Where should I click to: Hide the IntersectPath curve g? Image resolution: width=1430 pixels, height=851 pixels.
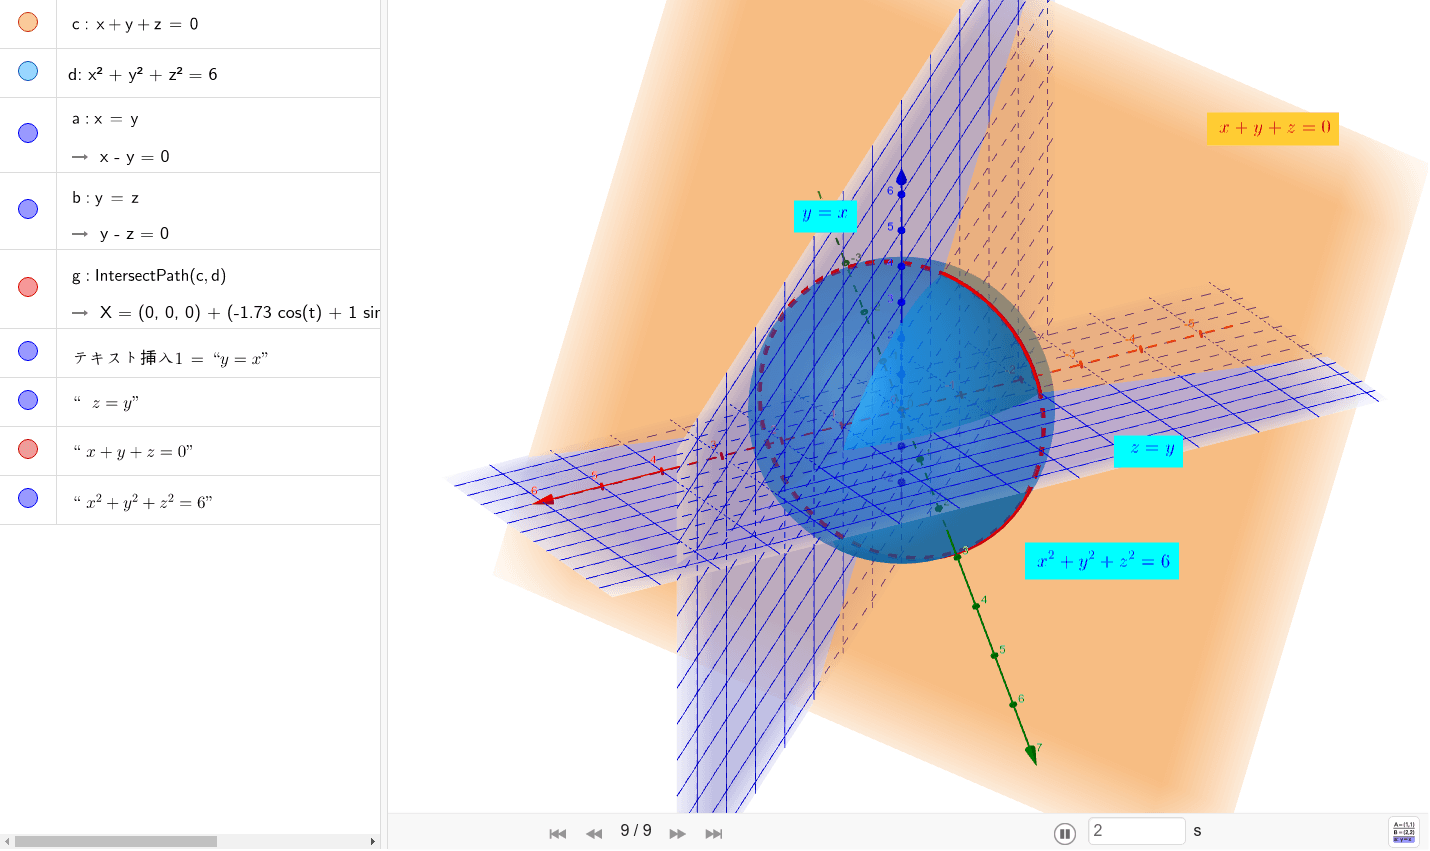tap(28, 287)
